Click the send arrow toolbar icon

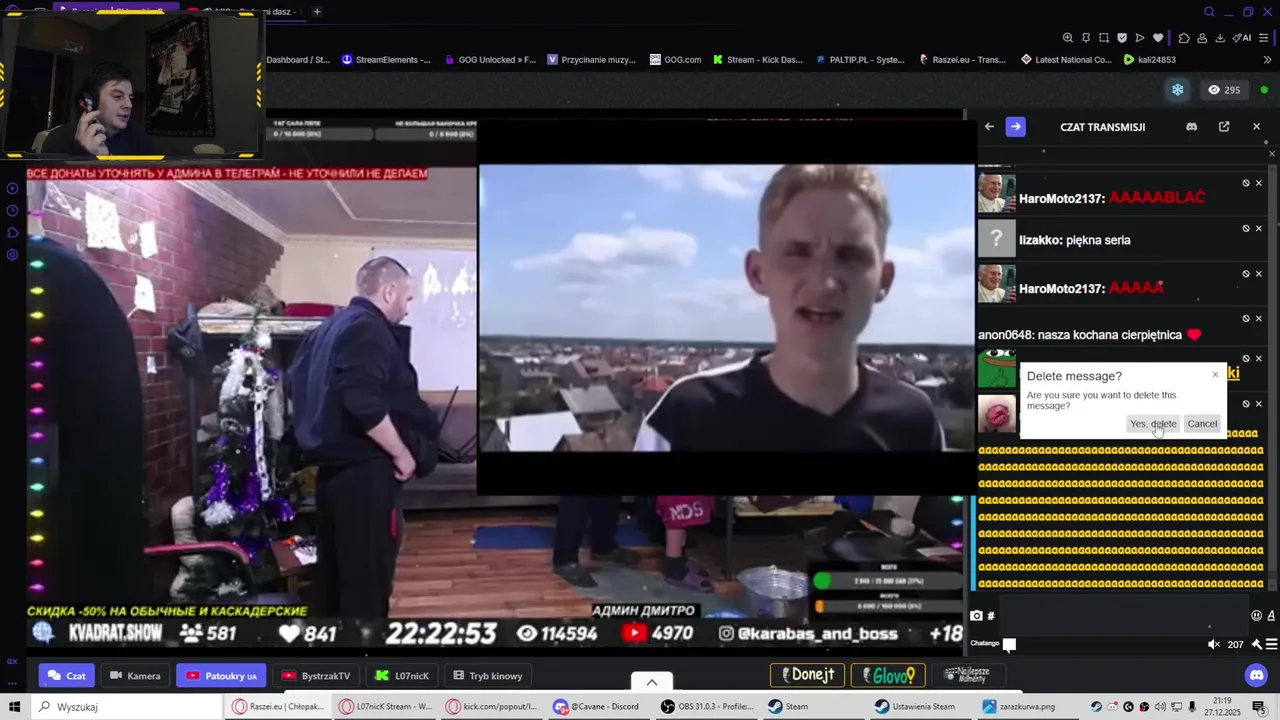tap(1140, 38)
